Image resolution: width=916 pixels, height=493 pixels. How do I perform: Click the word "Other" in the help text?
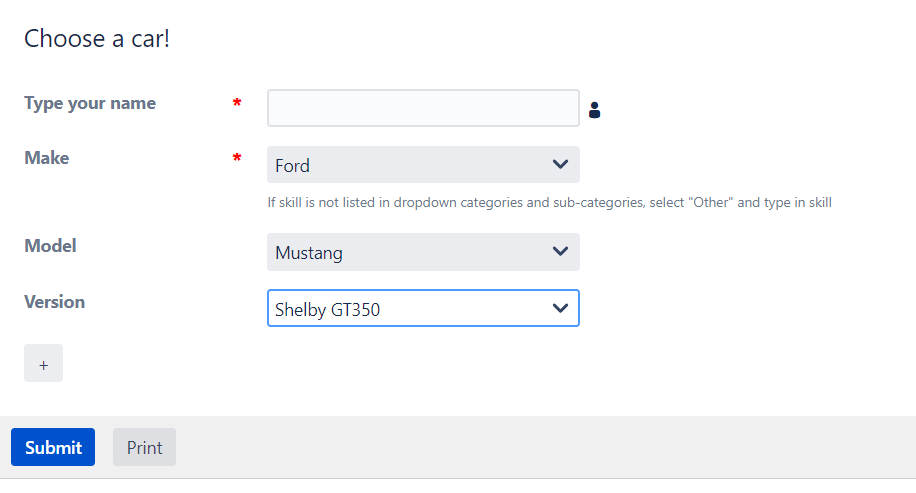click(x=711, y=203)
